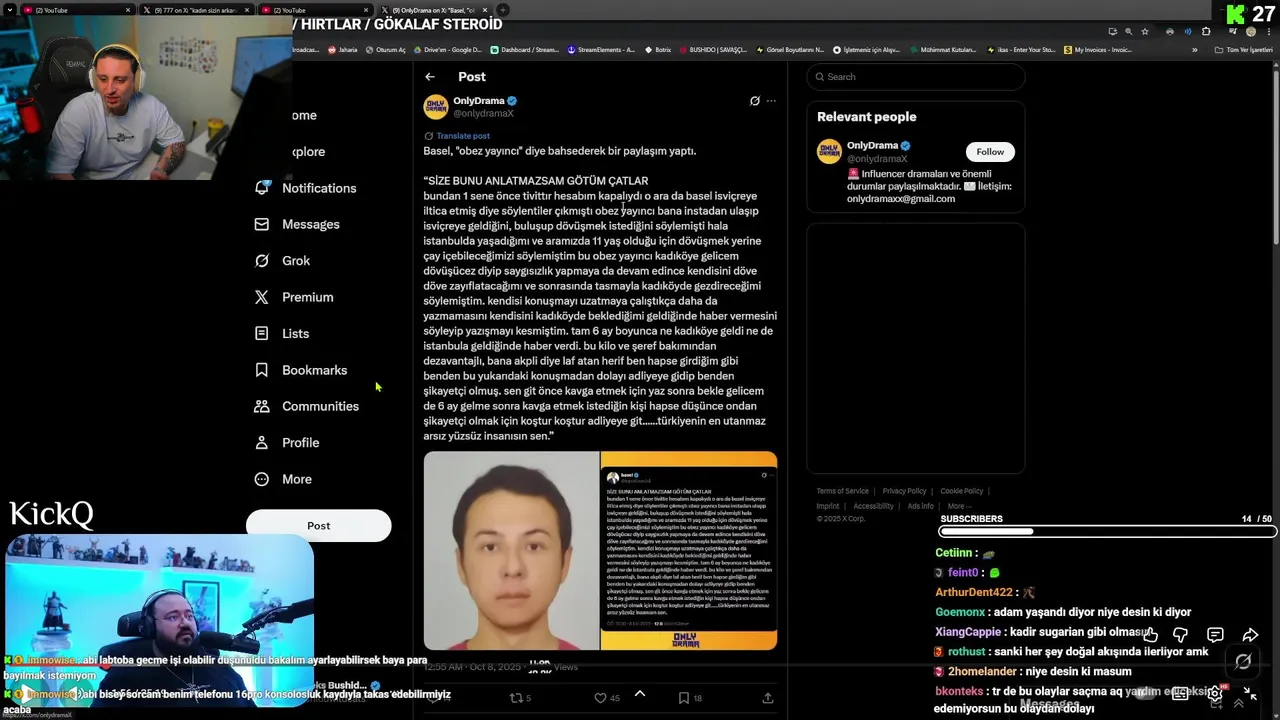Screen dimensions: 1280x720
Task: Open Grok in the X sidebar
Action: [x=283, y=260]
